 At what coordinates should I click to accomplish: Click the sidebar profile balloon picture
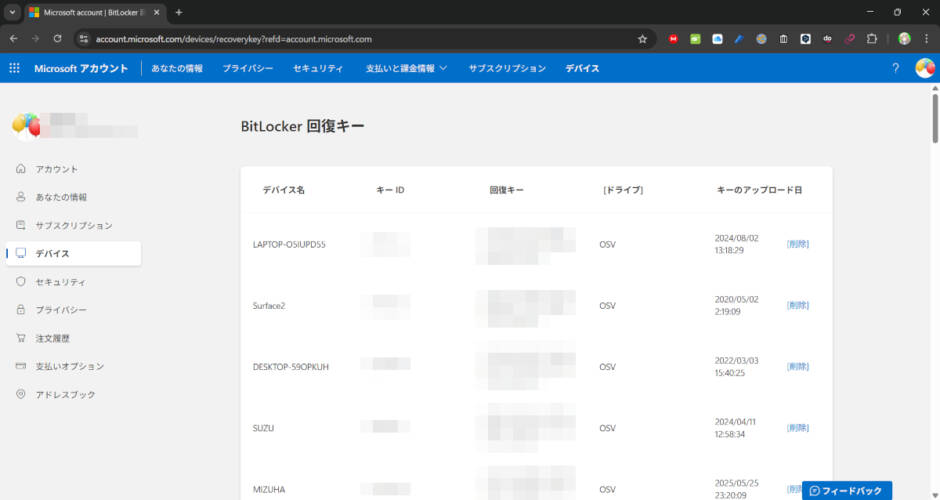pyautogui.click(x=26, y=125)
